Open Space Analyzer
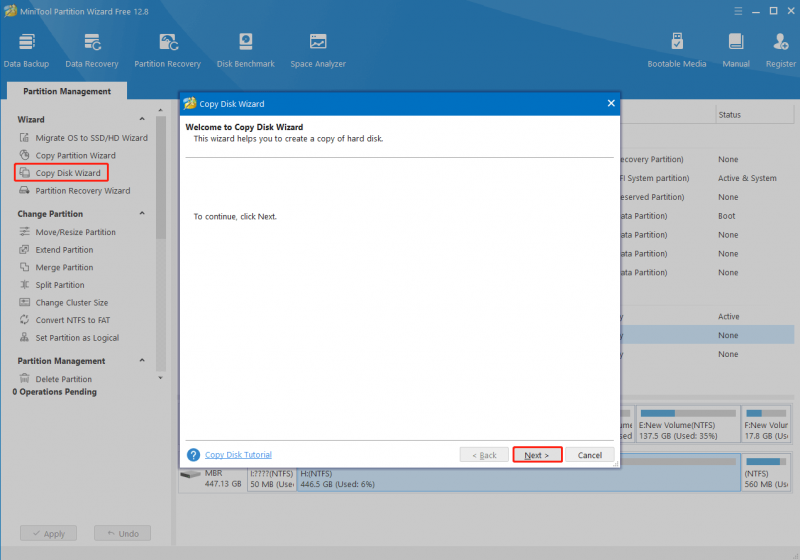The image size is (800, 560). [318, 50]
